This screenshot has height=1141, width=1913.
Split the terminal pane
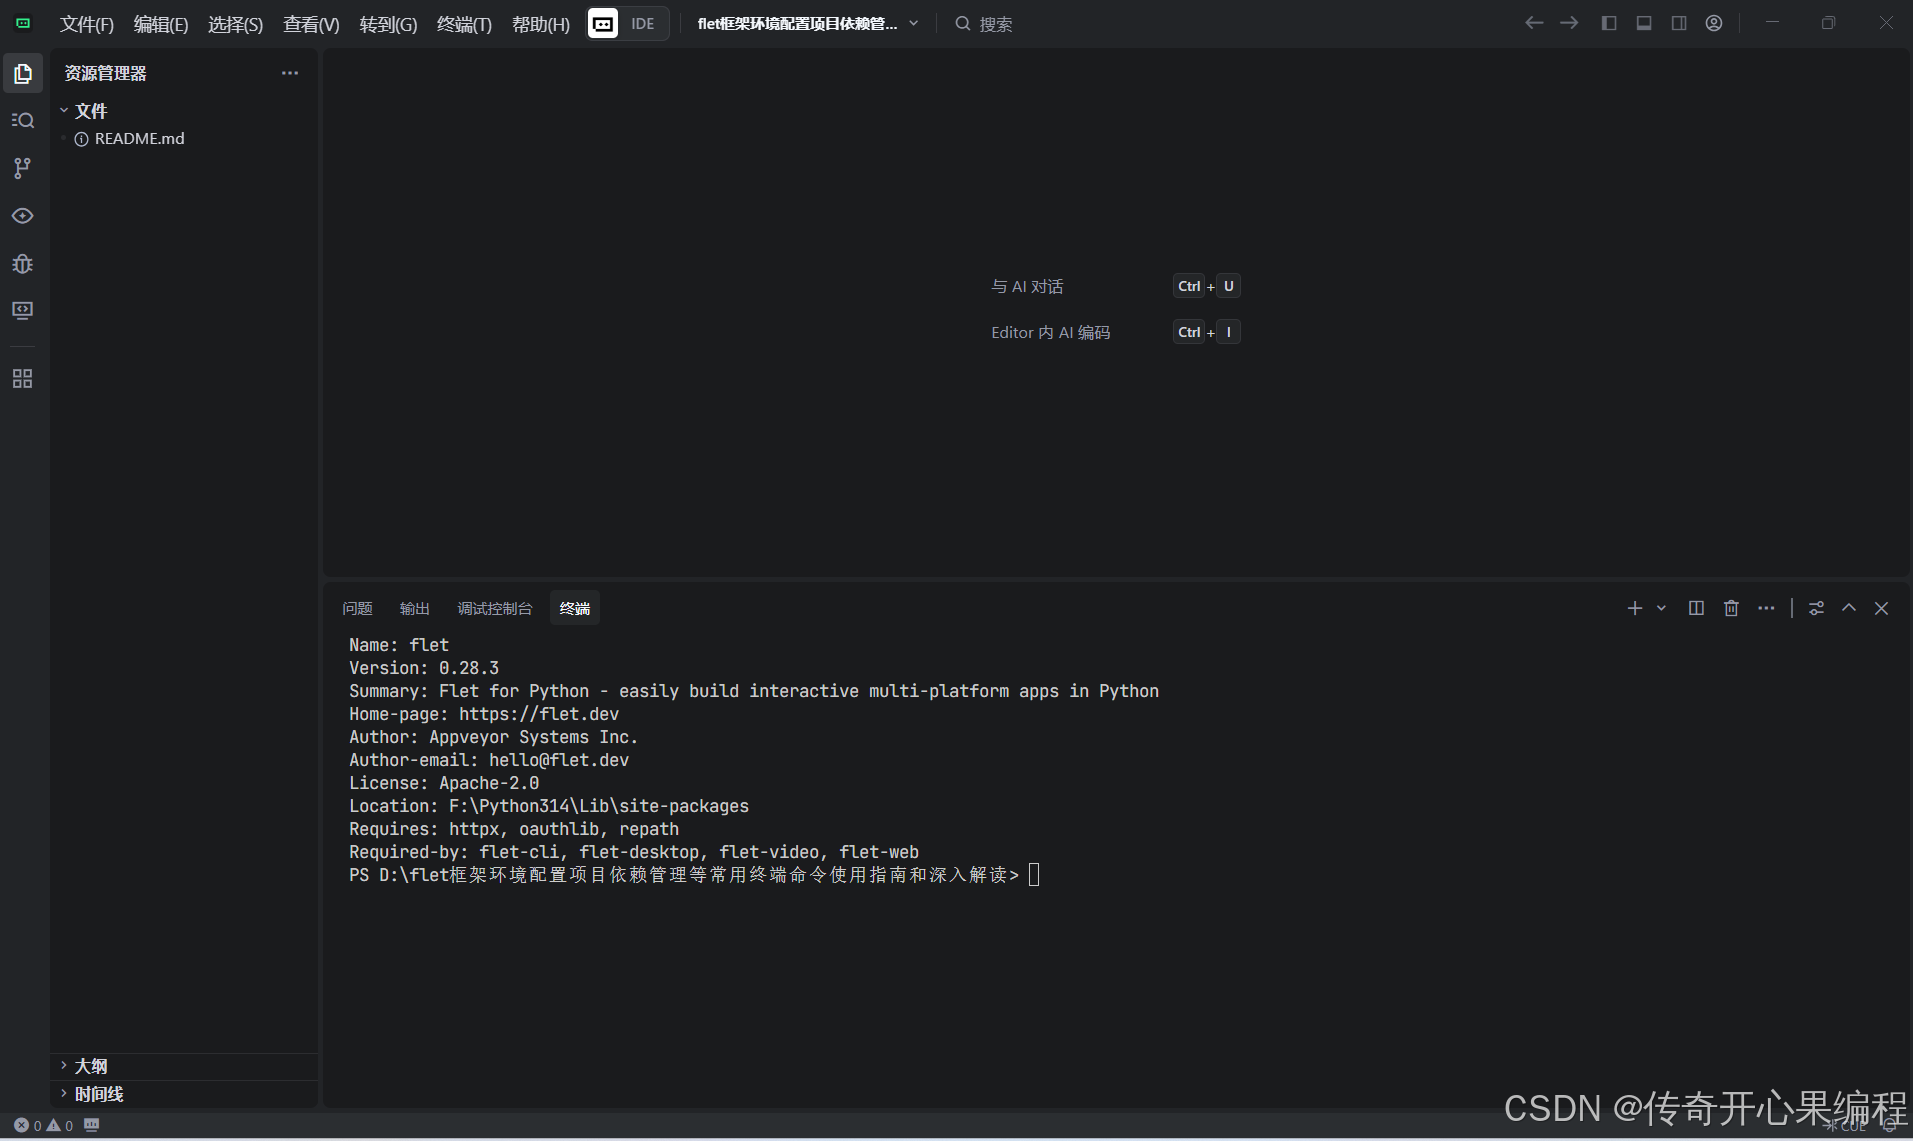pos(1696,608)
